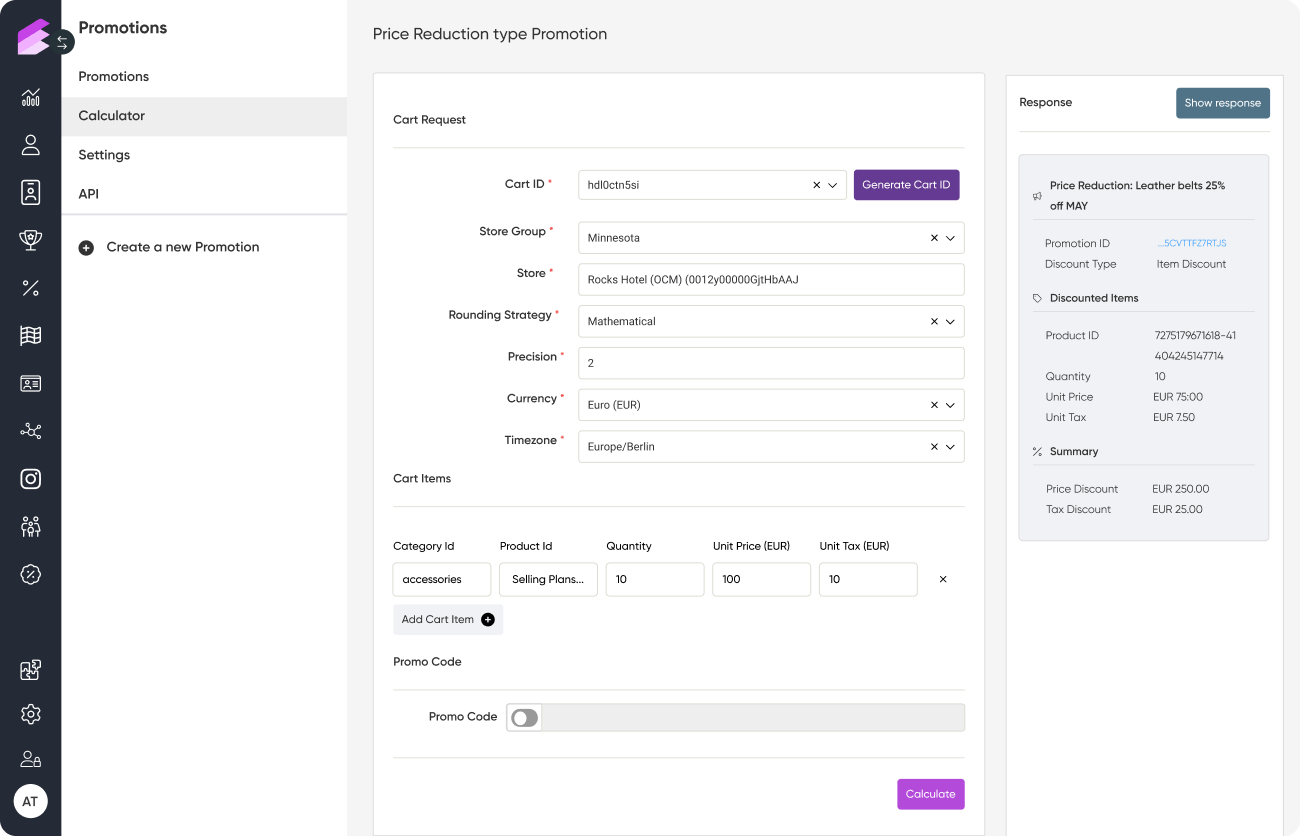Open the gear settings icon in sidebar
This screenshot has width=1300, height=836.
pyautogui.click(x=30, y=714)
